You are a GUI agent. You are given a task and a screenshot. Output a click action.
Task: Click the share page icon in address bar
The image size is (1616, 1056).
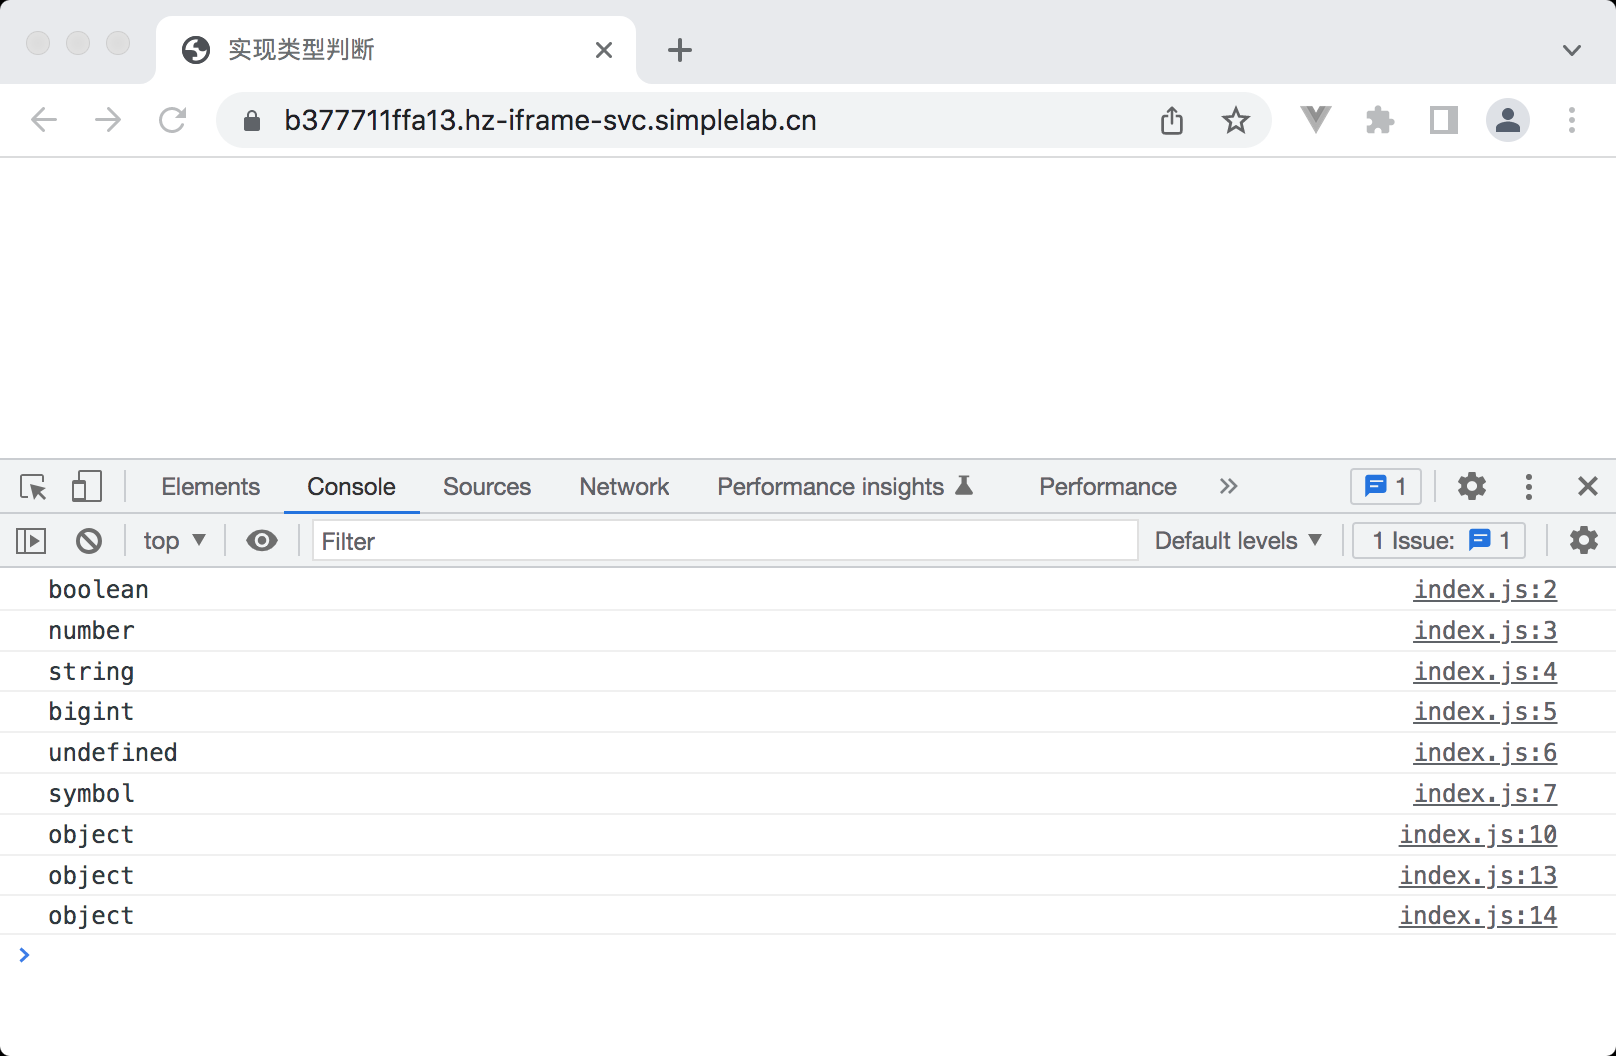(1172, 121)
